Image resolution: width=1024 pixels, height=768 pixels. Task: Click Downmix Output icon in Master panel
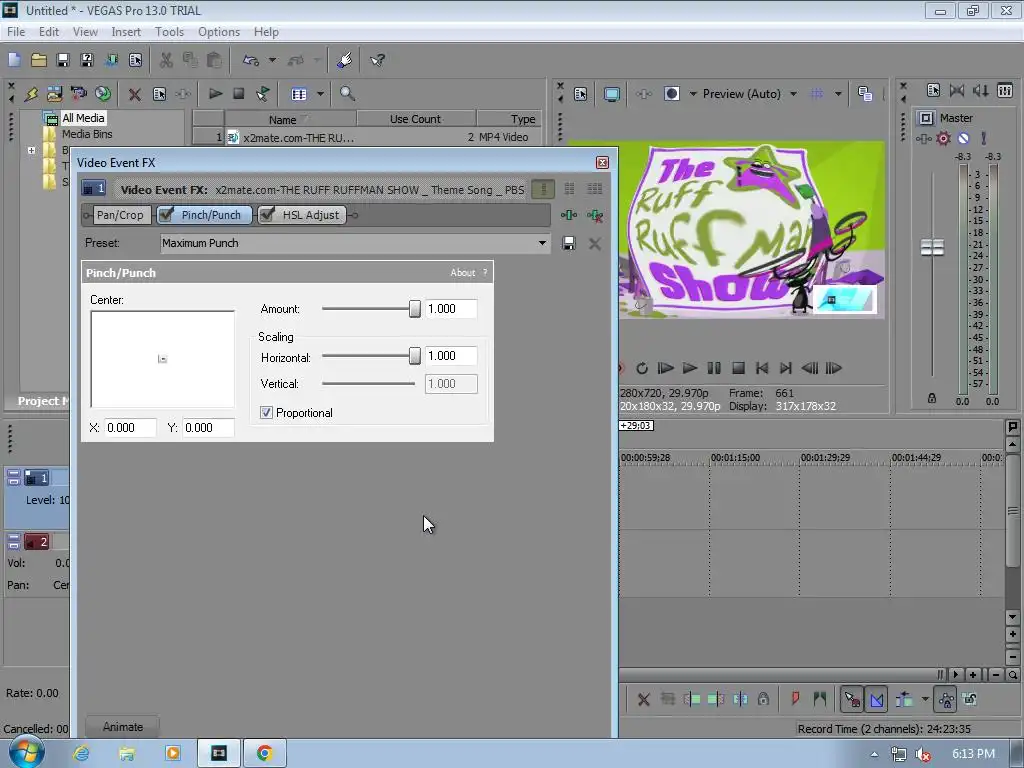pos(957,90)
